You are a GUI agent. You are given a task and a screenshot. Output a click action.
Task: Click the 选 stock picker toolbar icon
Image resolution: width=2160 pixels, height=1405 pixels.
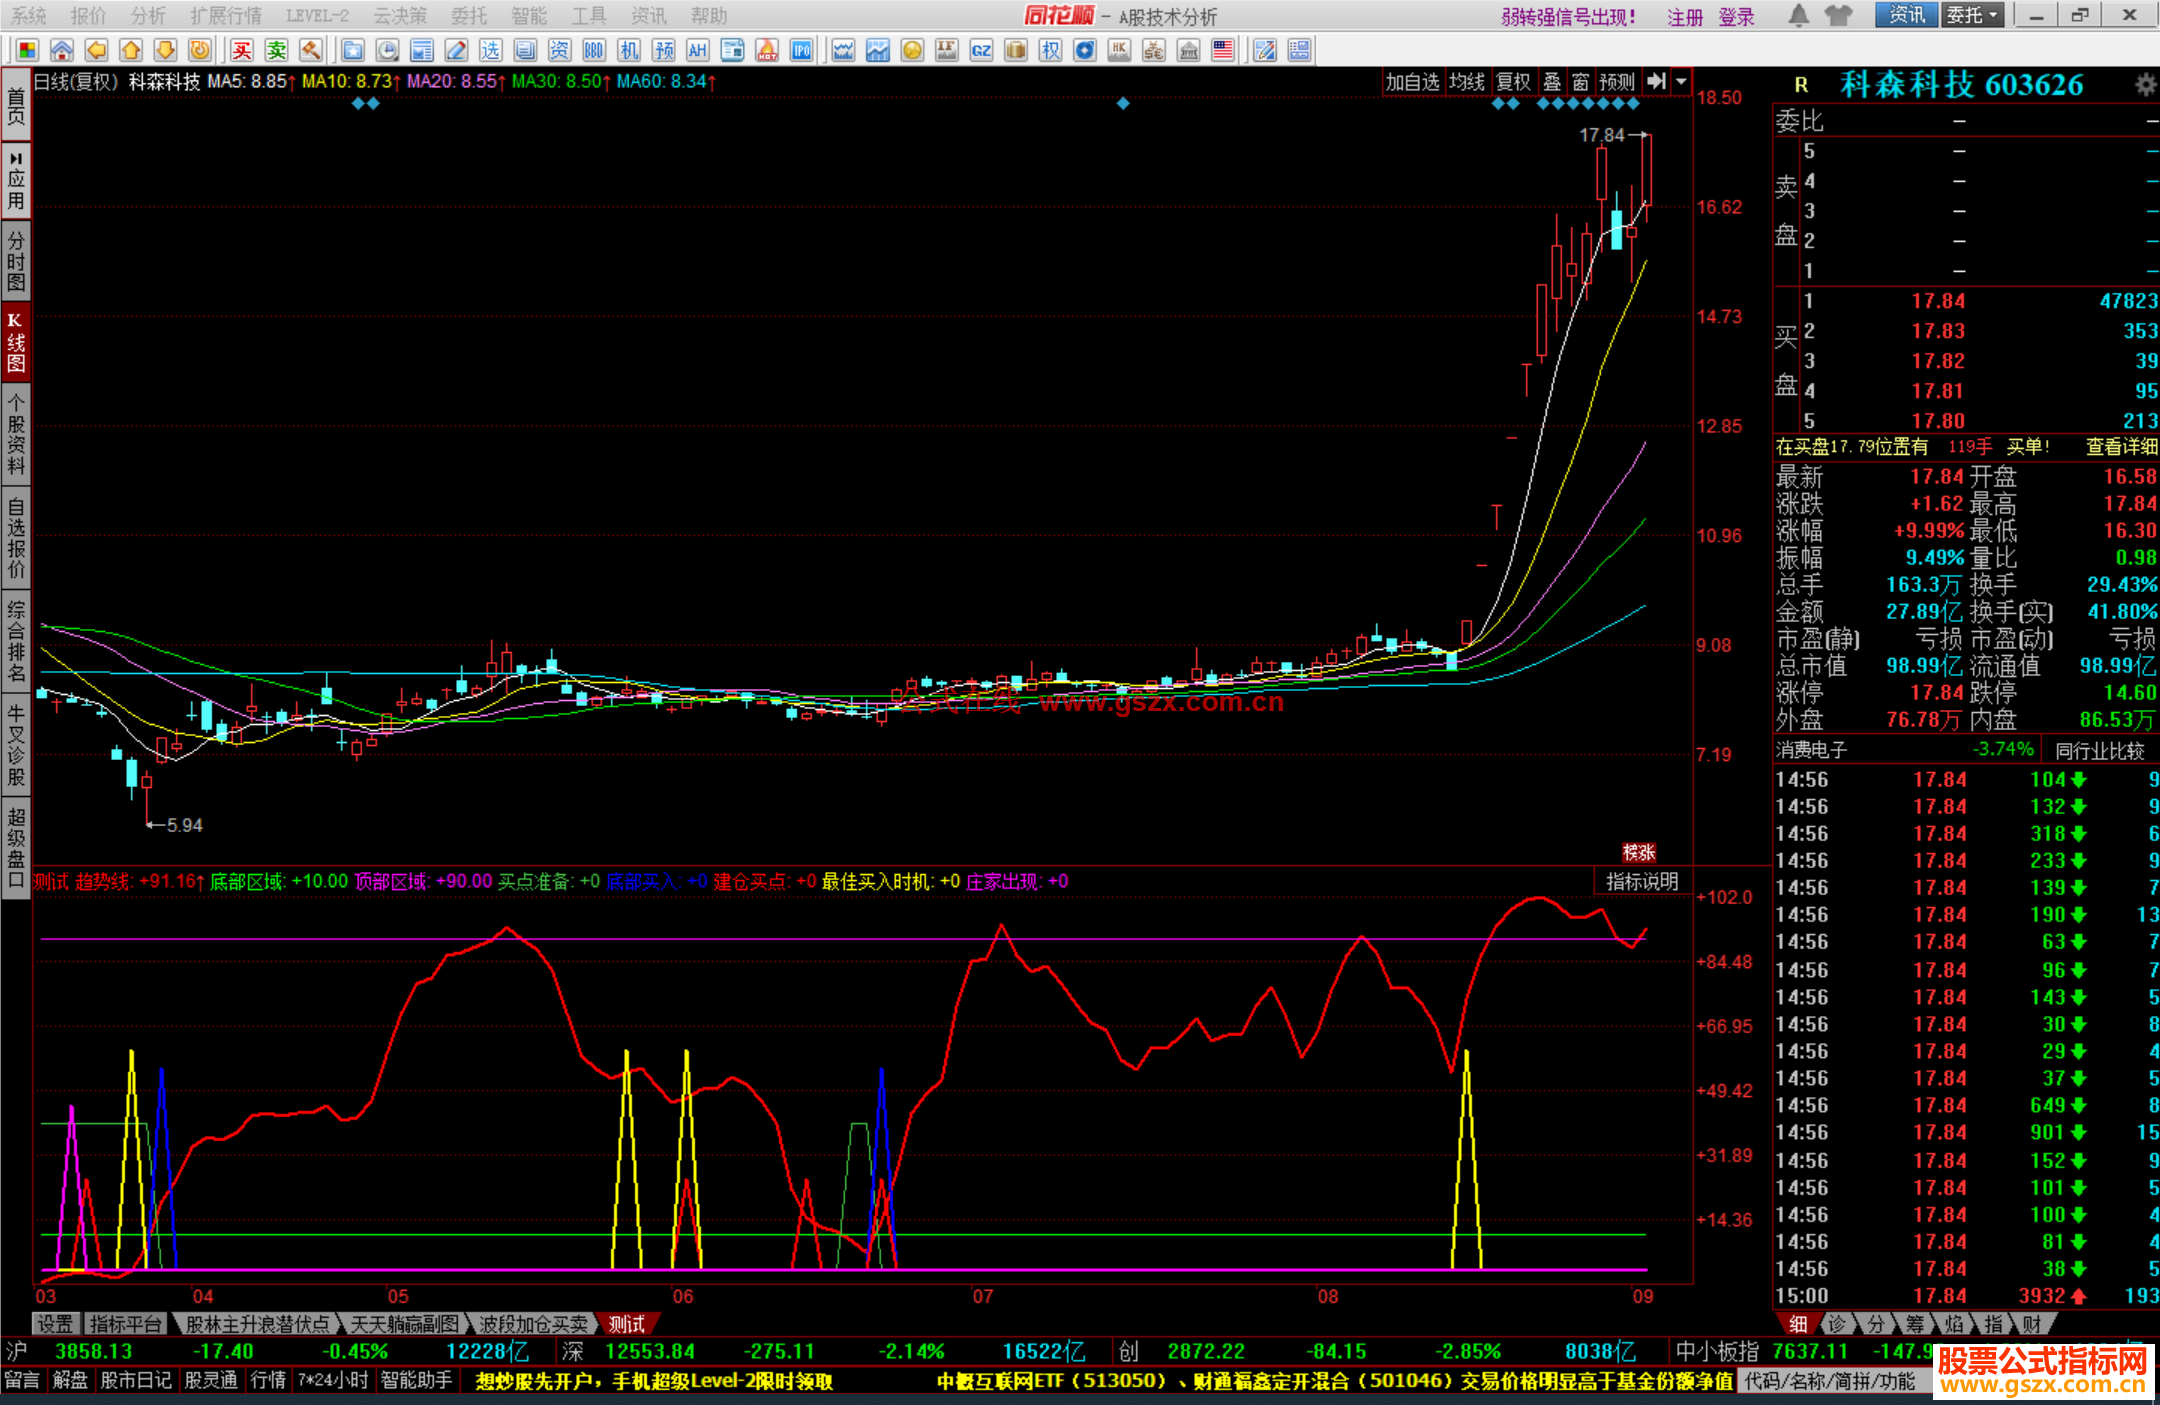490,50
